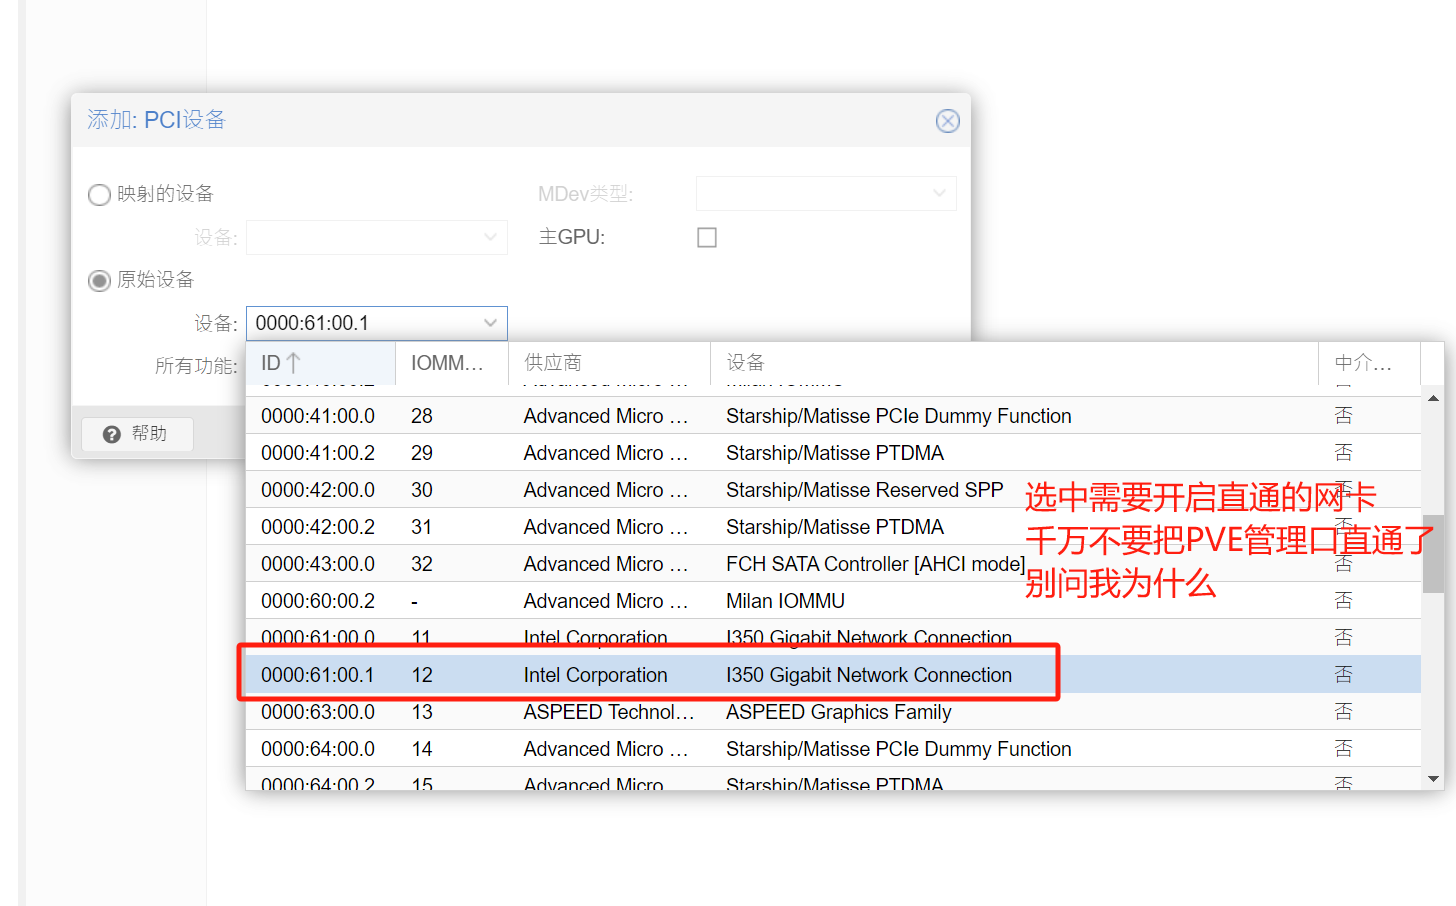Select the mapped device radio button
The image size is (1456, 906).
pos(99,194)
